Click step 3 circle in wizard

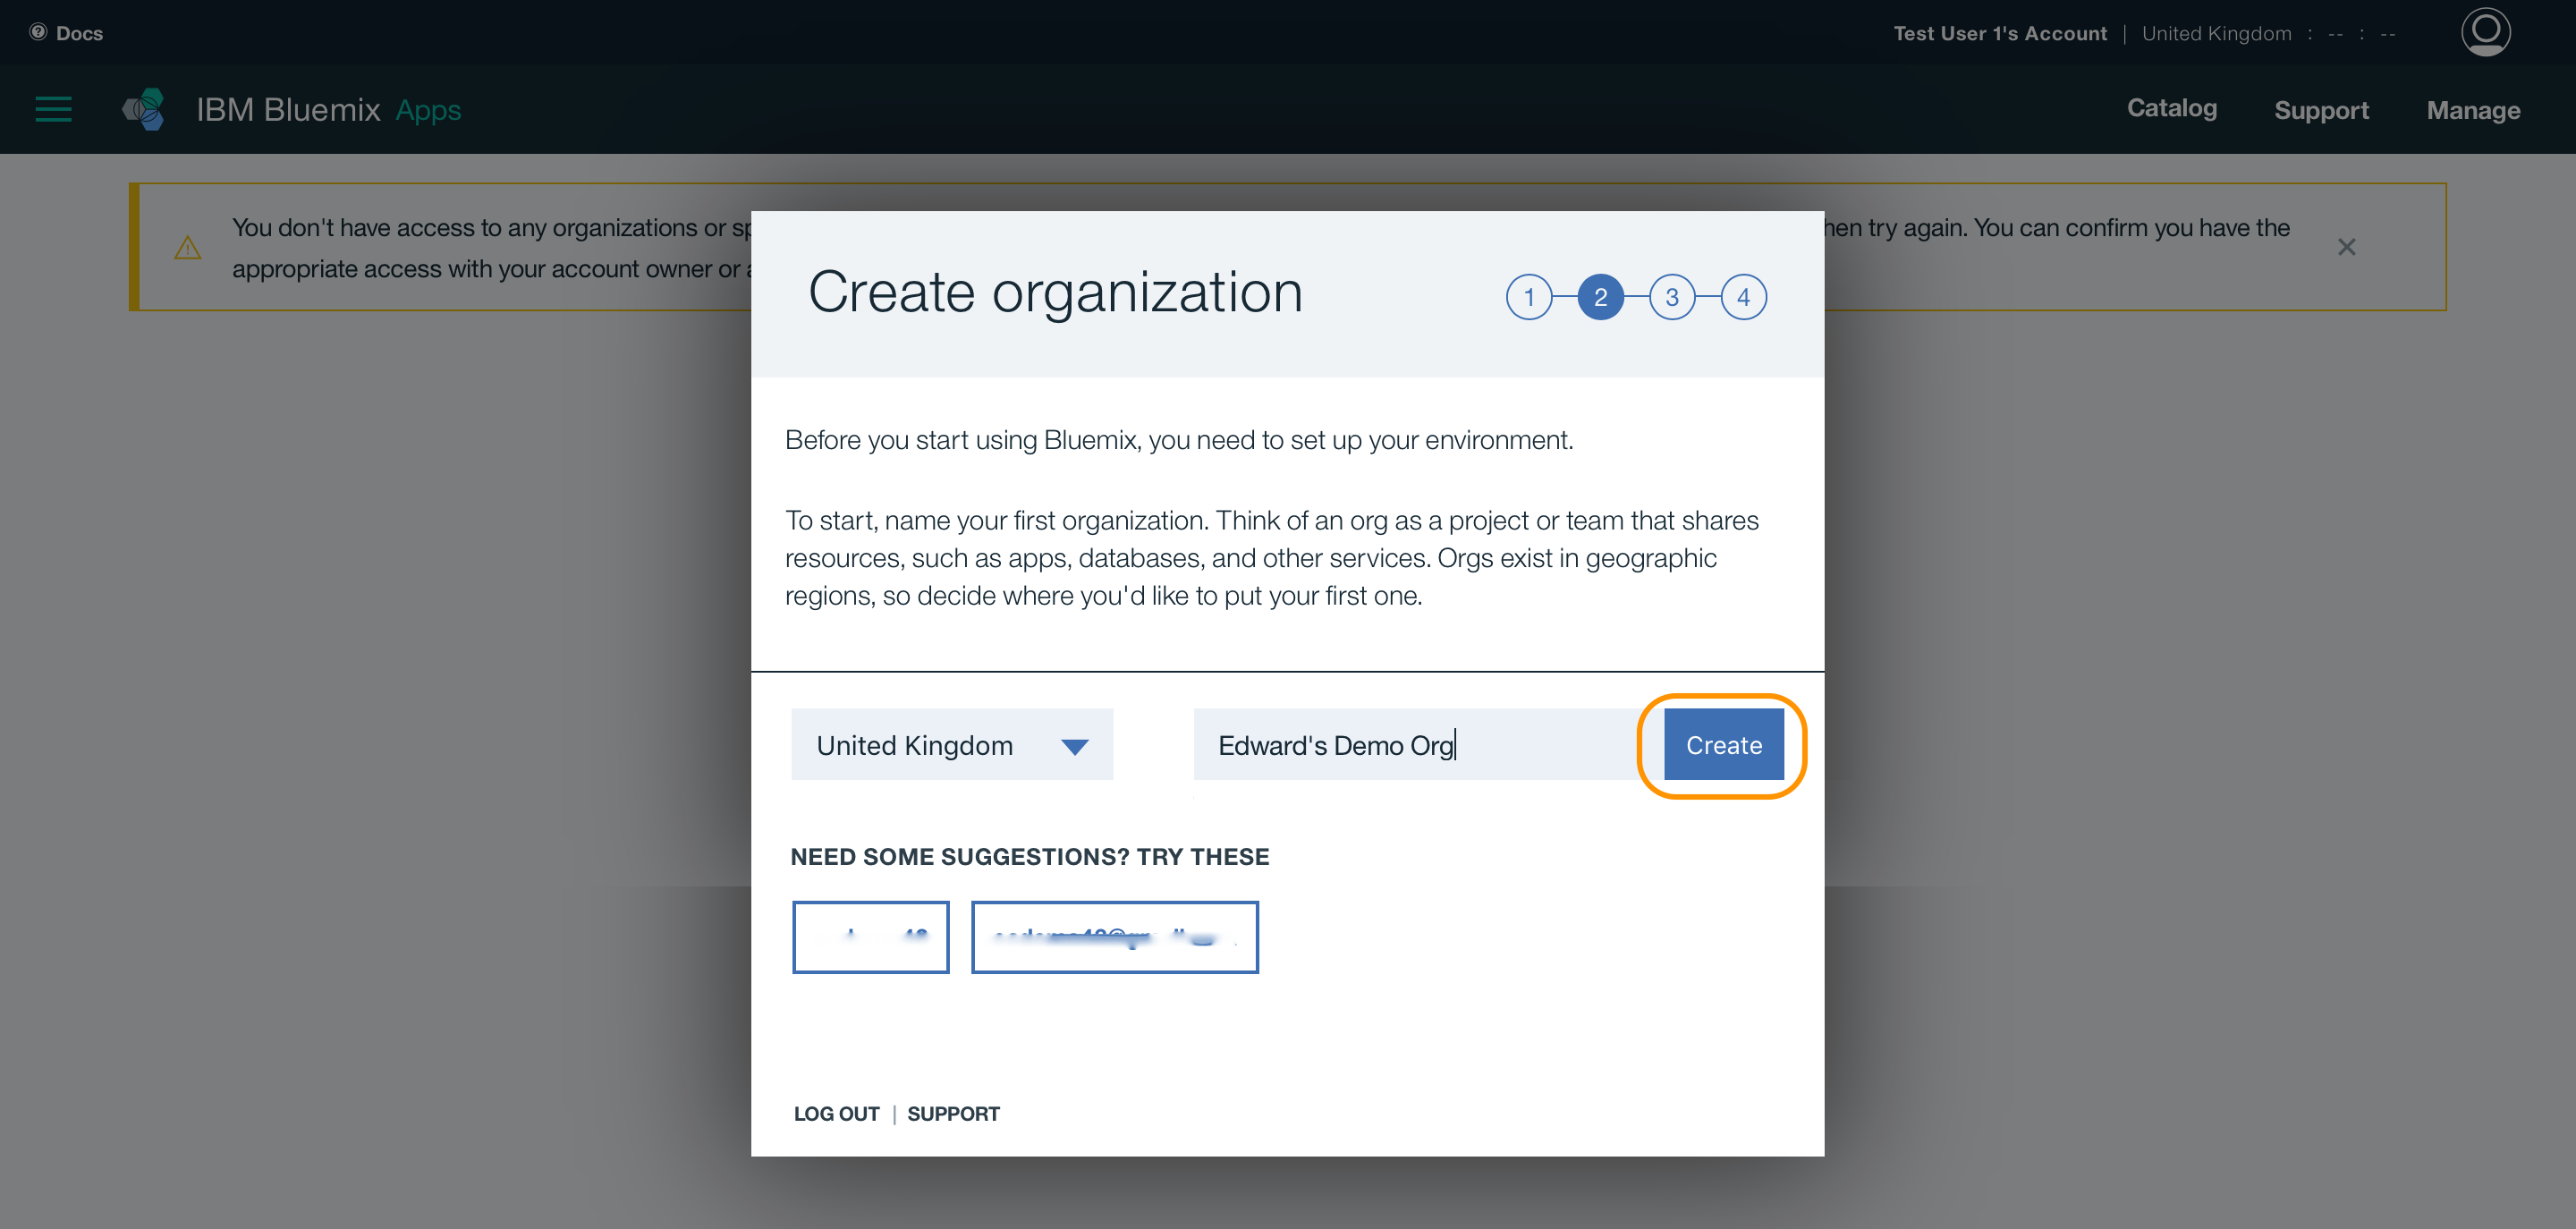pyautogui.click(x=1673, y=296)
